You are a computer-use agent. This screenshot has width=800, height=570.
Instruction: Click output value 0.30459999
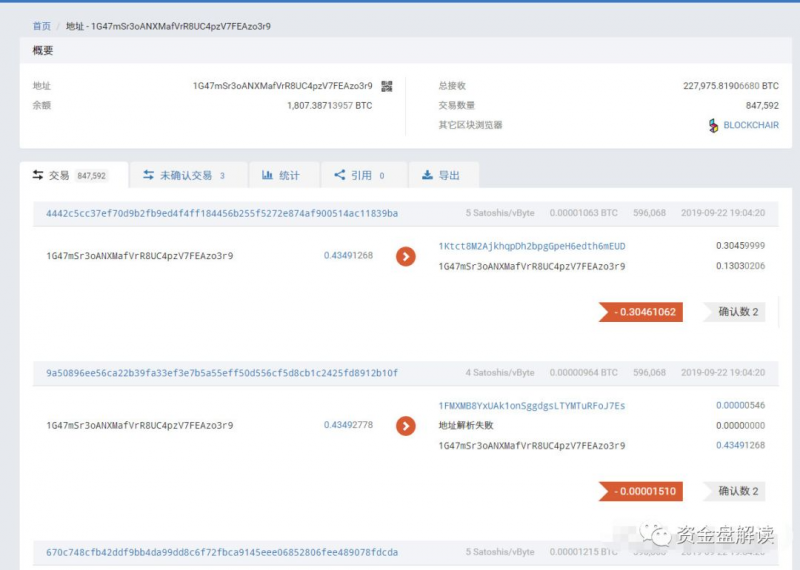740,245
